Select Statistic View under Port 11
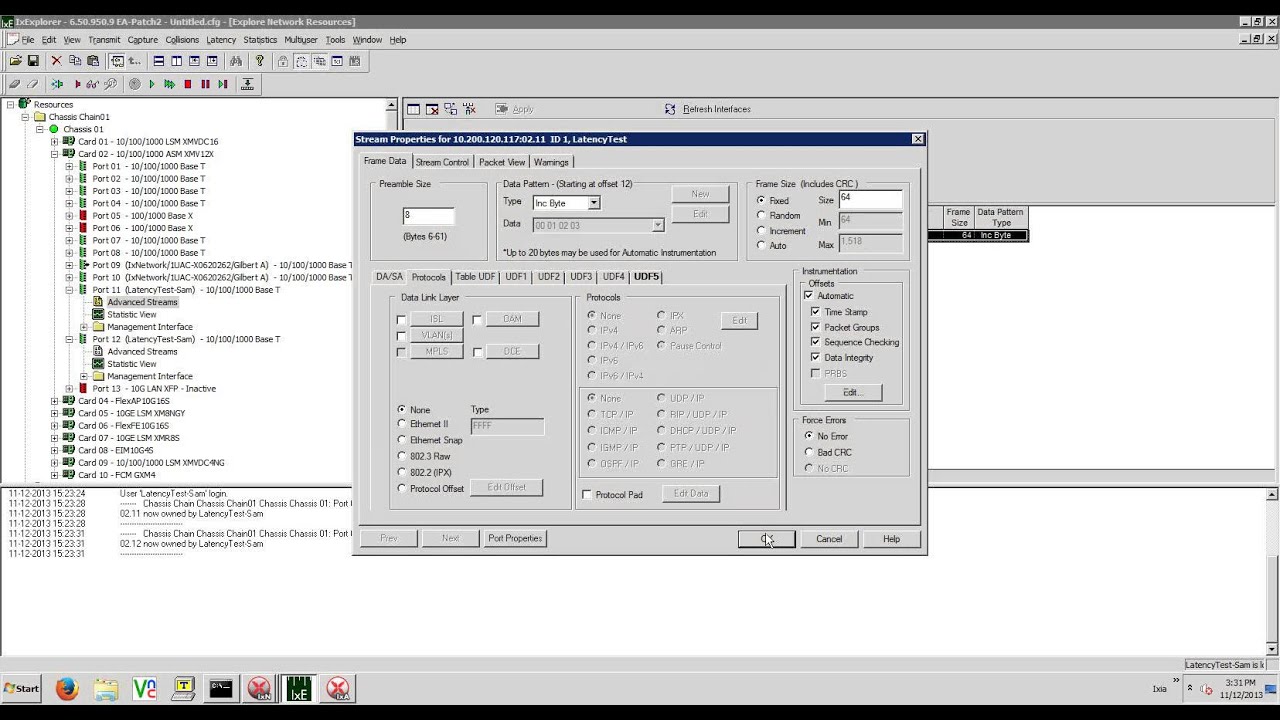 pyautogui.click(x=132, y=315)
